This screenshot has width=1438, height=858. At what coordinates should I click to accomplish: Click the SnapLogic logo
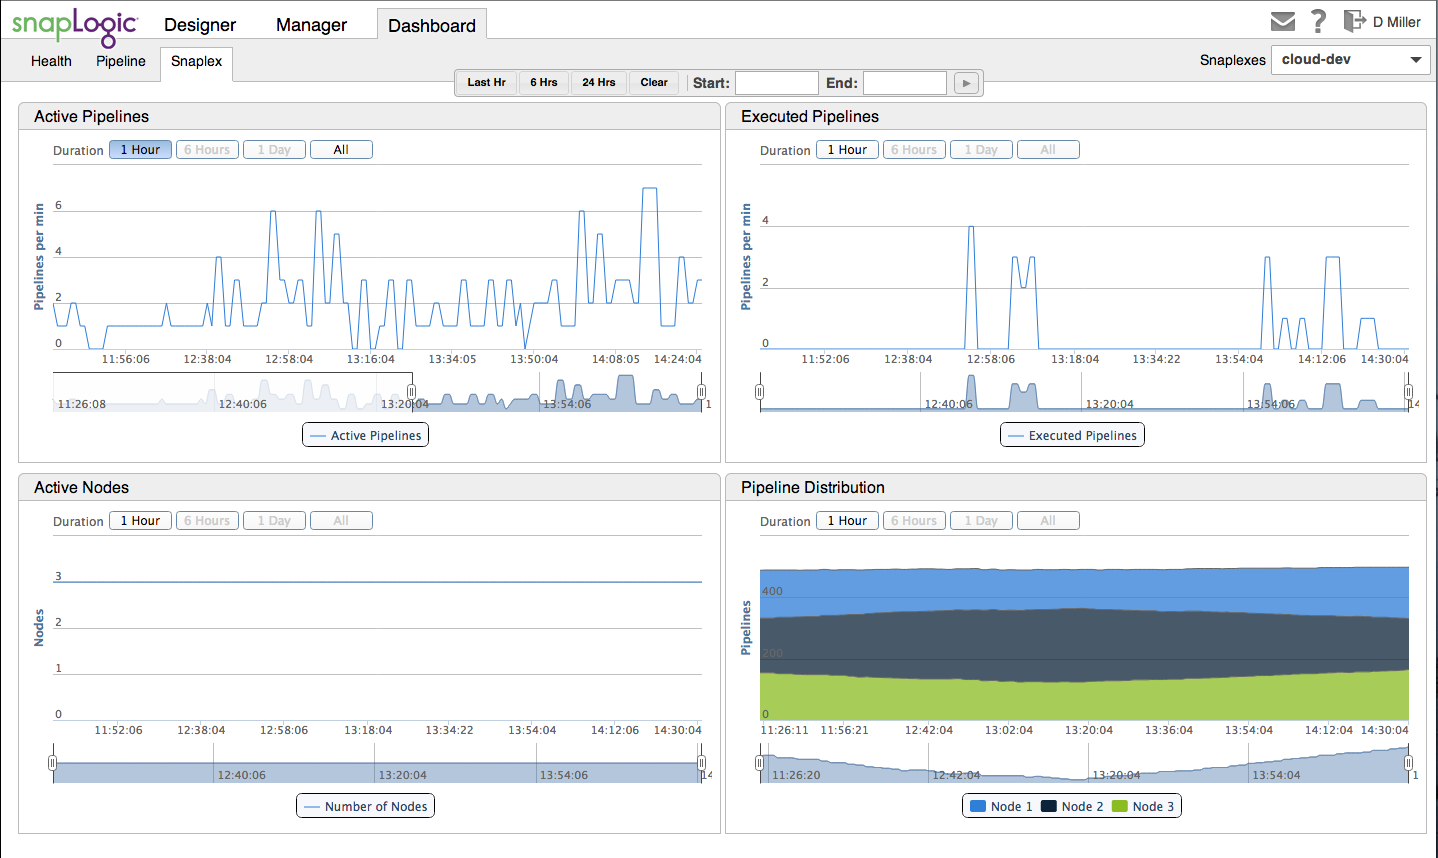point(75,26)
